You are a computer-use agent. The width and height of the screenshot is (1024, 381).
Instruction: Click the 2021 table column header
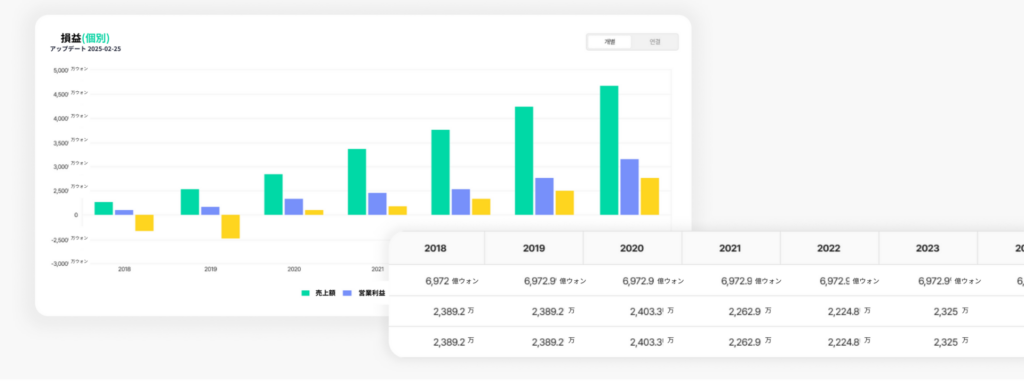pyautogui.click(x=730, y=248)
